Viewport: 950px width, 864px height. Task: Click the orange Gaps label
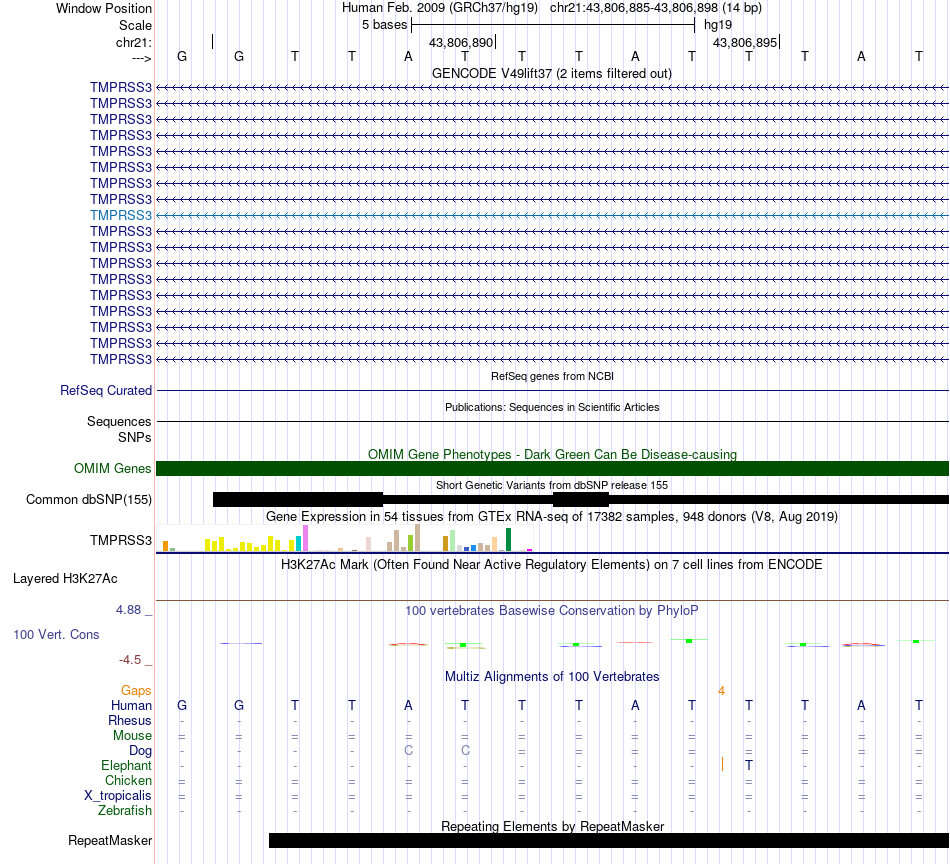[x=136, y=691]
